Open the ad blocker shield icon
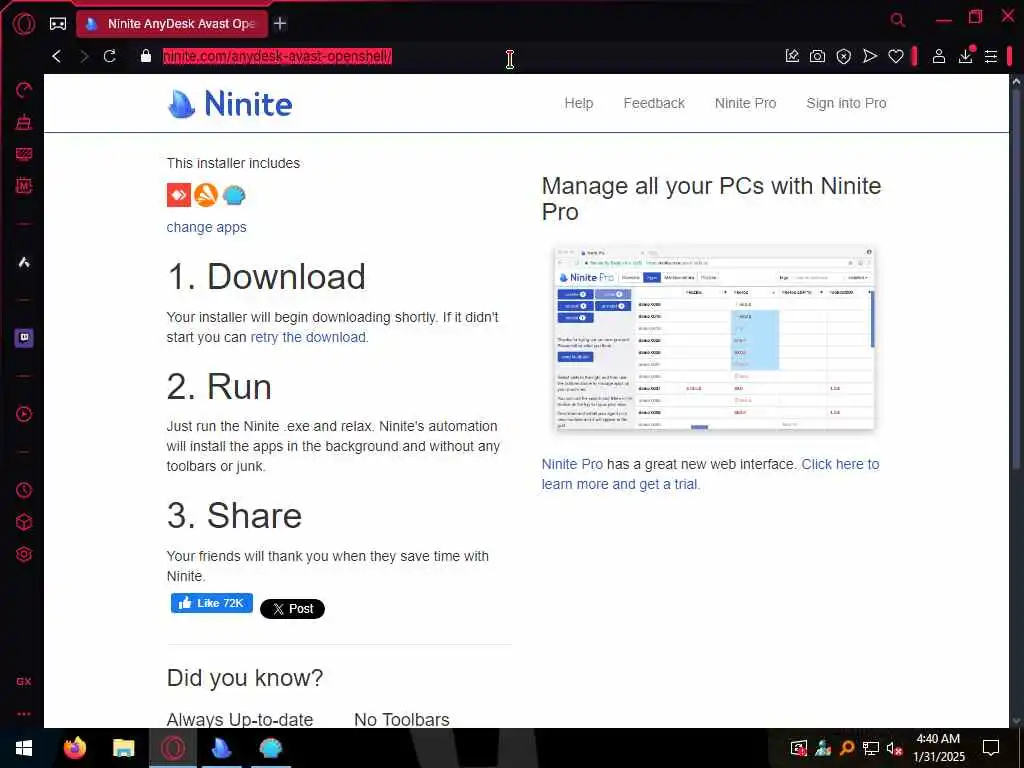Screen dimensions: 1024x768 843,56
